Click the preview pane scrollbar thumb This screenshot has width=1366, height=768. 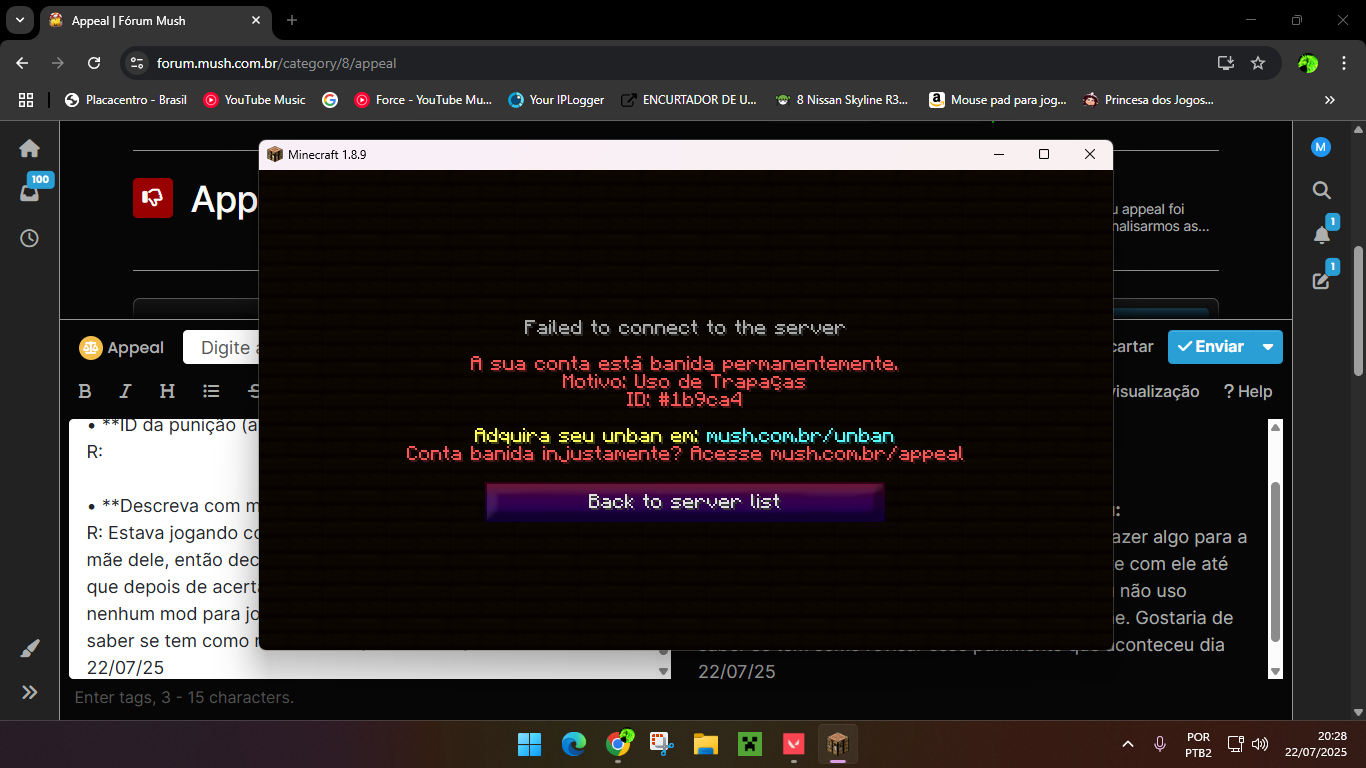pyautogui.click(x=1275, y=562)
